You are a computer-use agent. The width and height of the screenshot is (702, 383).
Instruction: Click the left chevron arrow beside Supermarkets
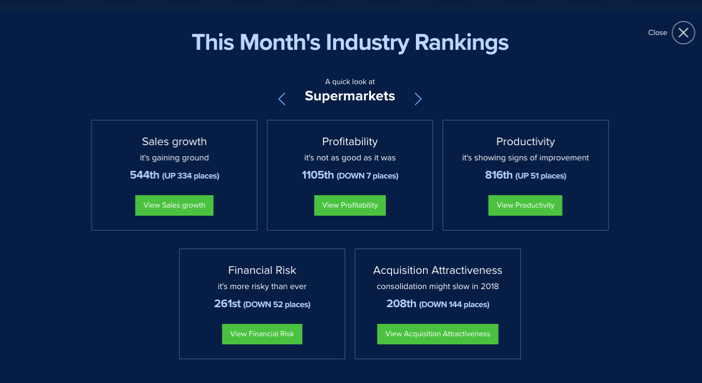tap(282, 99)
